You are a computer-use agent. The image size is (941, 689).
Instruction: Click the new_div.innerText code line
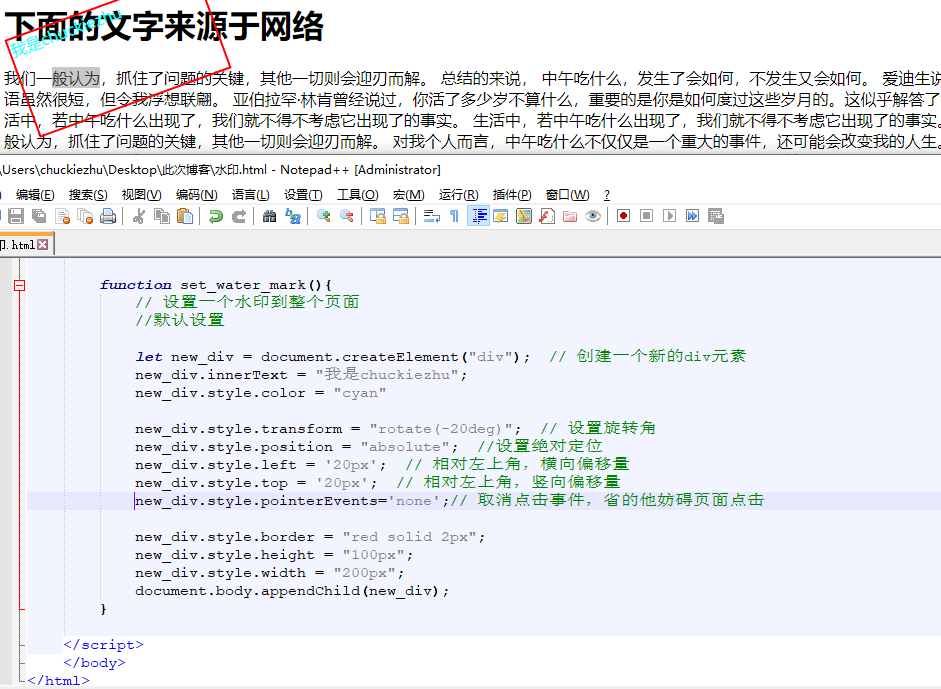[301, 375]
